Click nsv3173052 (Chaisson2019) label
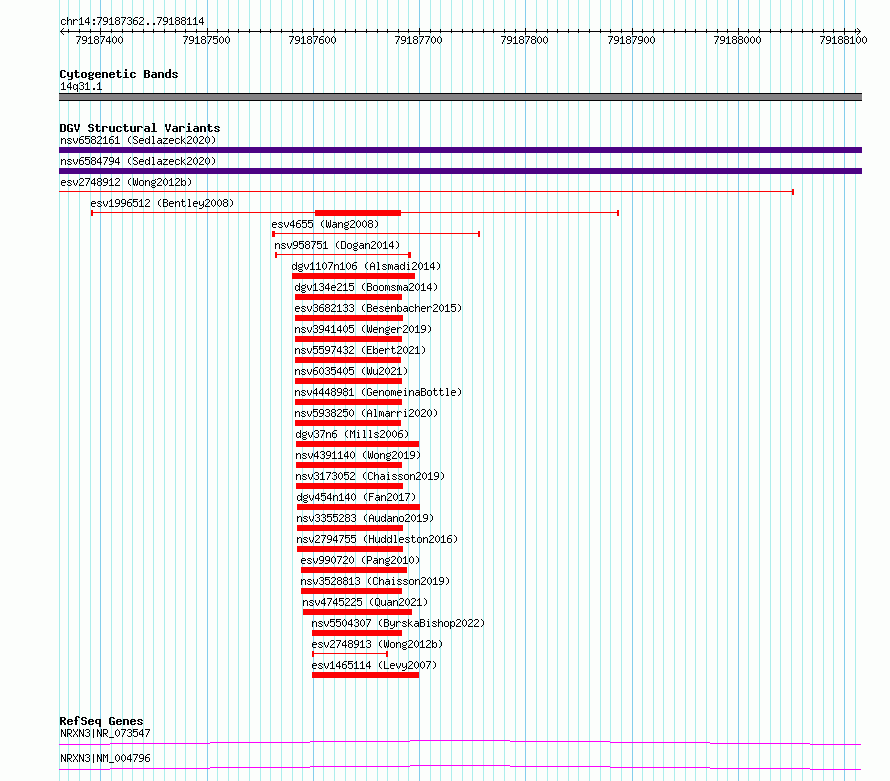The image size is (890, 781). pos(370,476)
